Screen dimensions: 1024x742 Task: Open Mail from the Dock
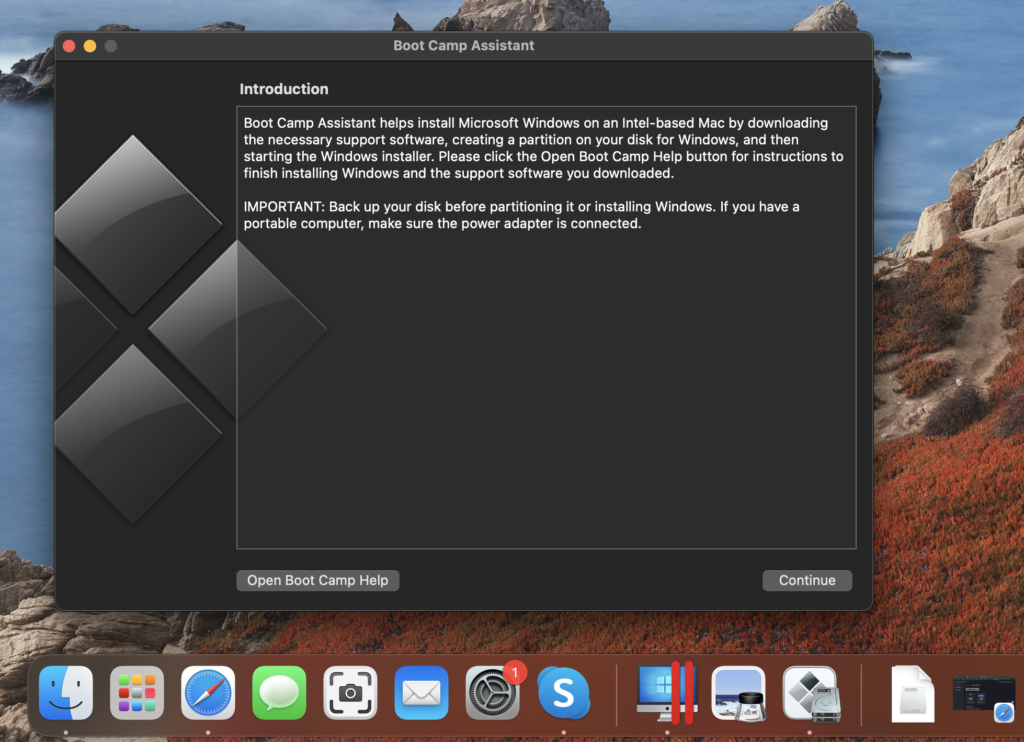pyautogui.click(x=421, y=693)
